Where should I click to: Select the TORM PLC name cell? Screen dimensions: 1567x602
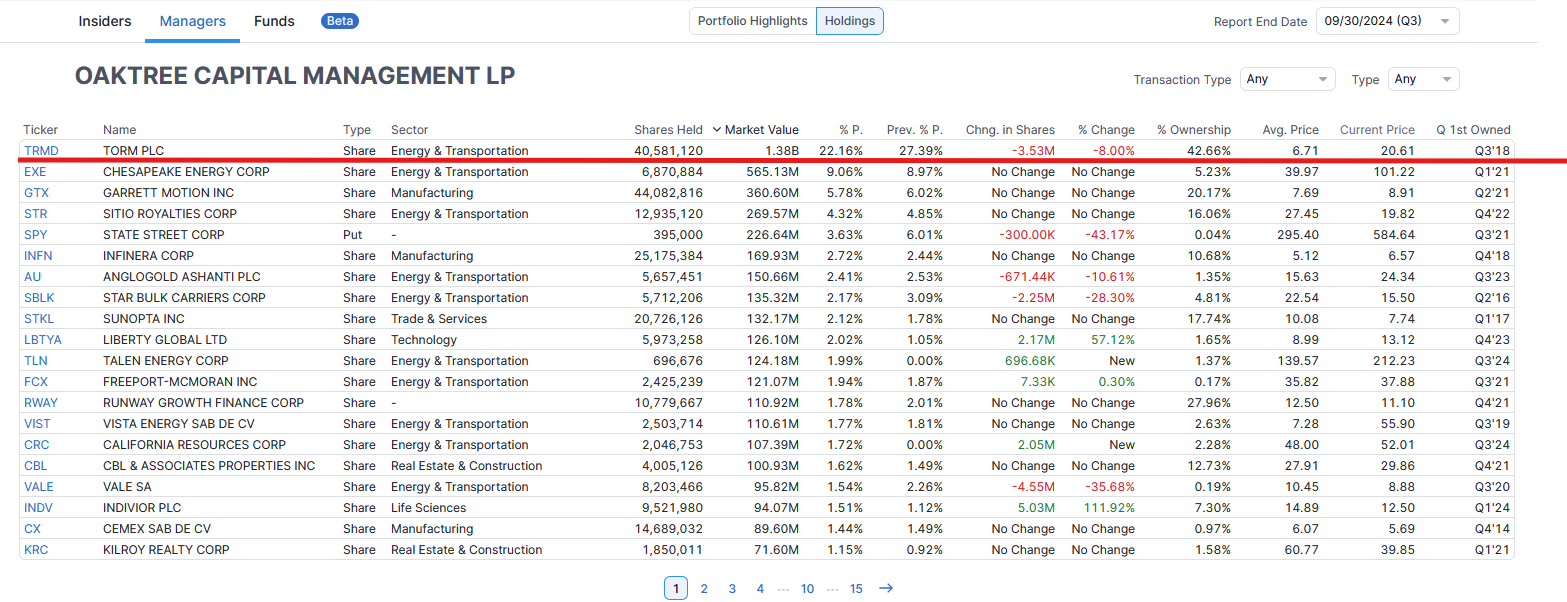click(133, 151)
